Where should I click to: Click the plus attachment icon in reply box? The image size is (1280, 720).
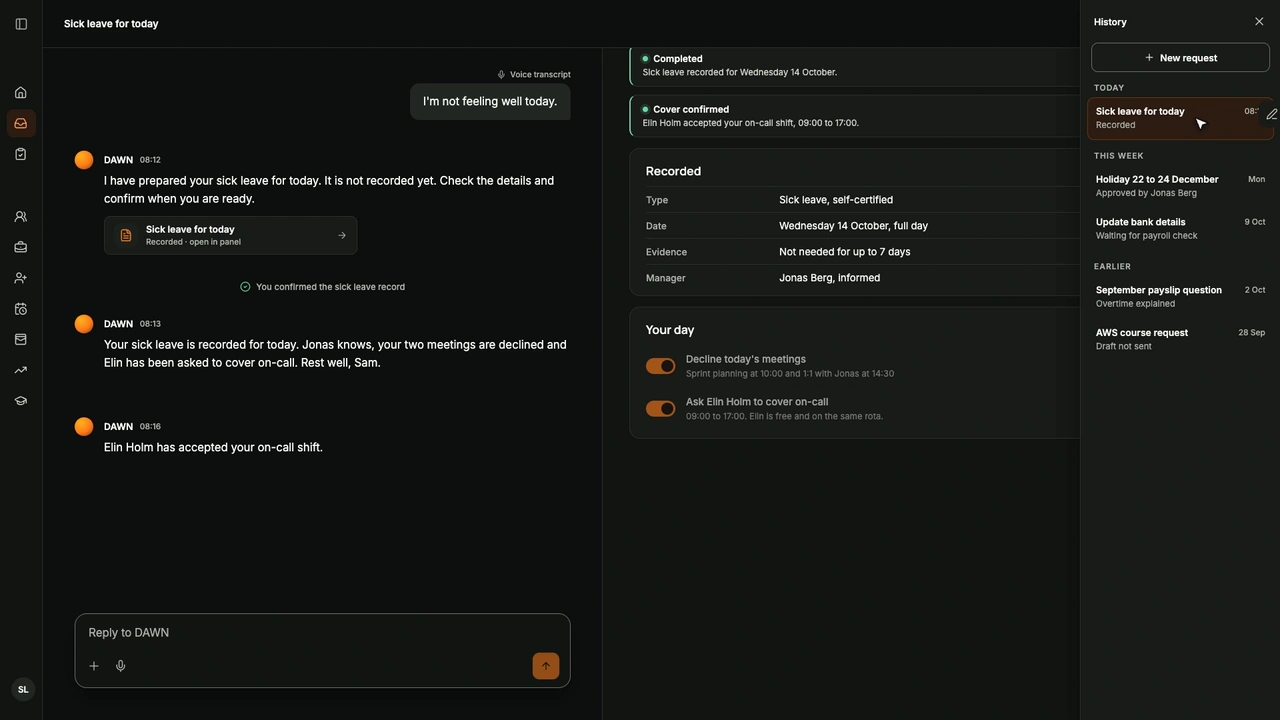tap(94, 666)
